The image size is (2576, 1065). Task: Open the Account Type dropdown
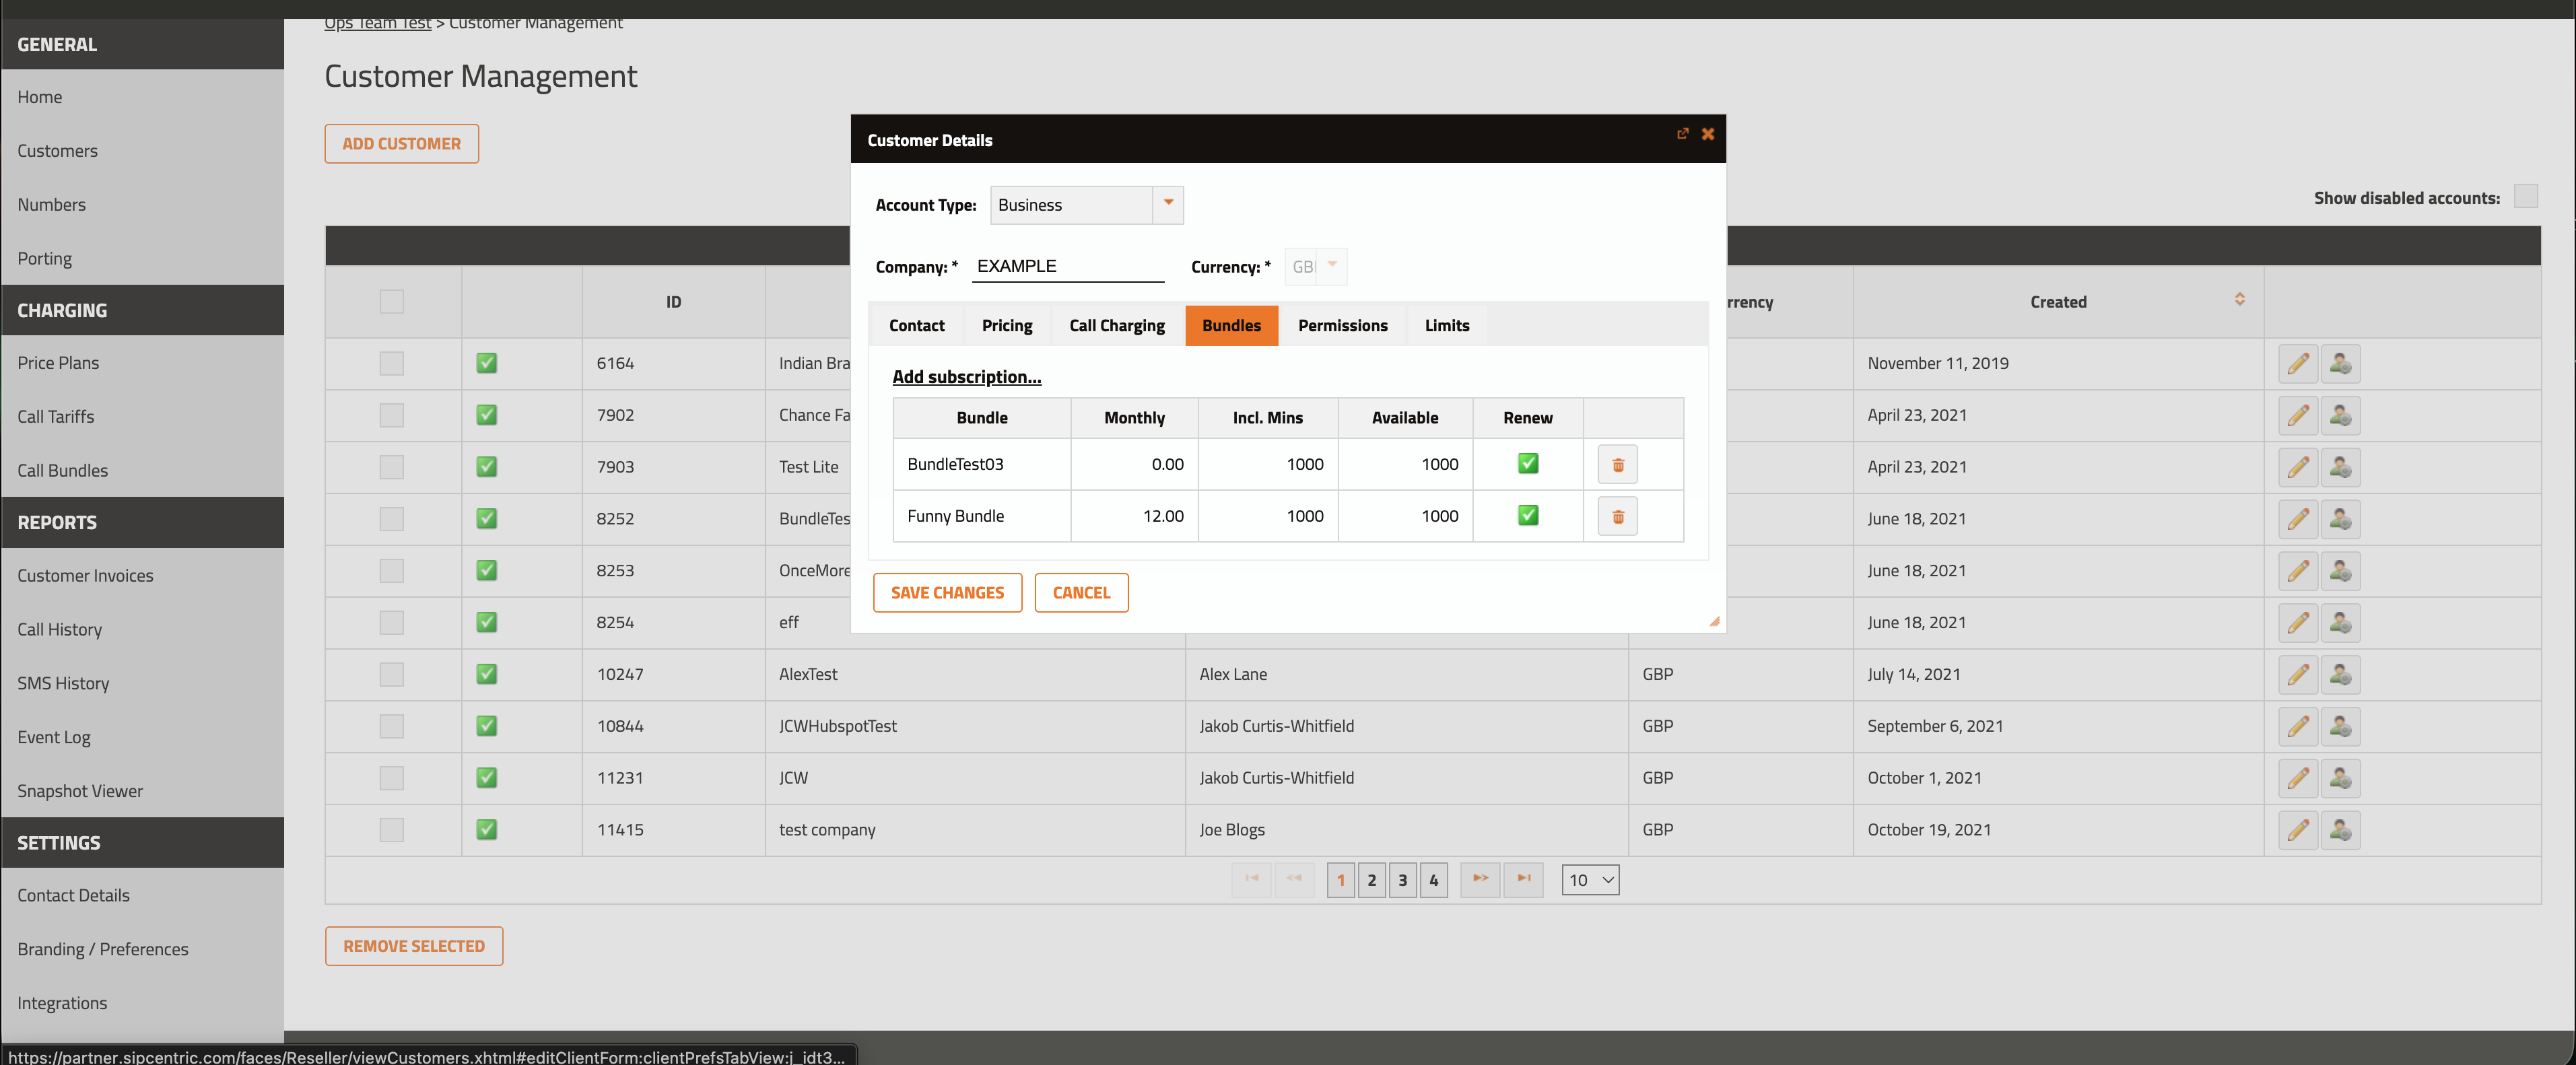[x=1087, y=205]
